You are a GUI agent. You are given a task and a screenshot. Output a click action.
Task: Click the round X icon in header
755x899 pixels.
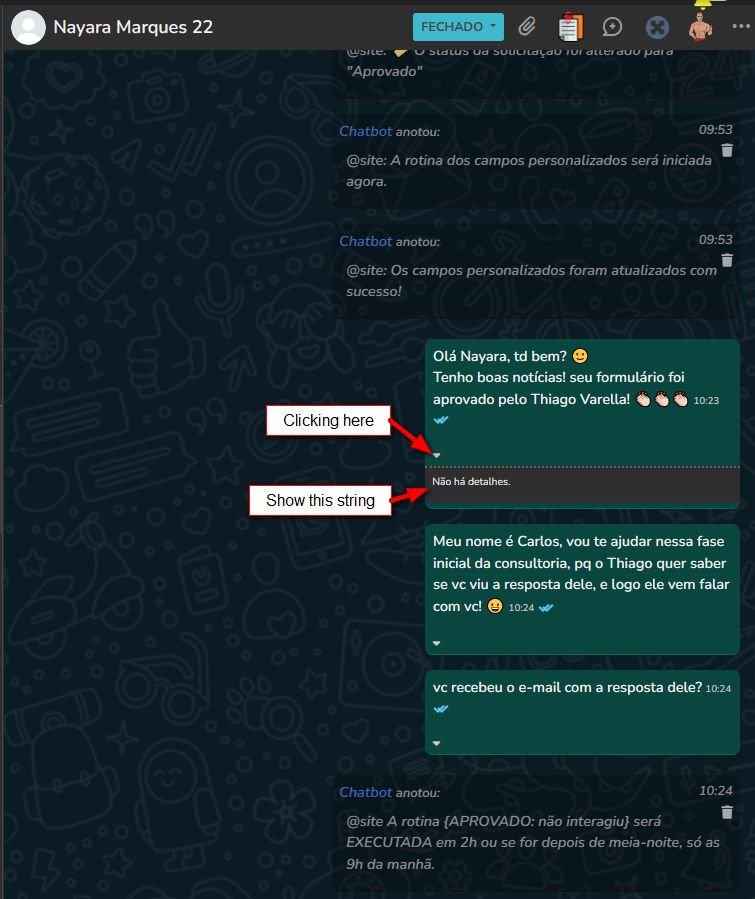pyautogui.click(x=657, y=27)
